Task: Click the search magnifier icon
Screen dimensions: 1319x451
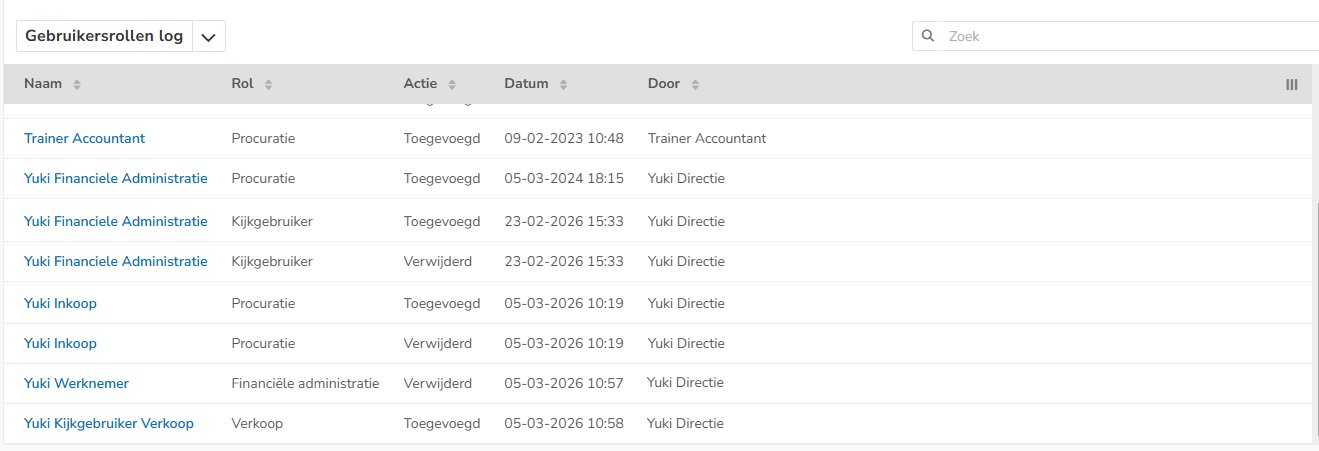Action: coord(928,36)
